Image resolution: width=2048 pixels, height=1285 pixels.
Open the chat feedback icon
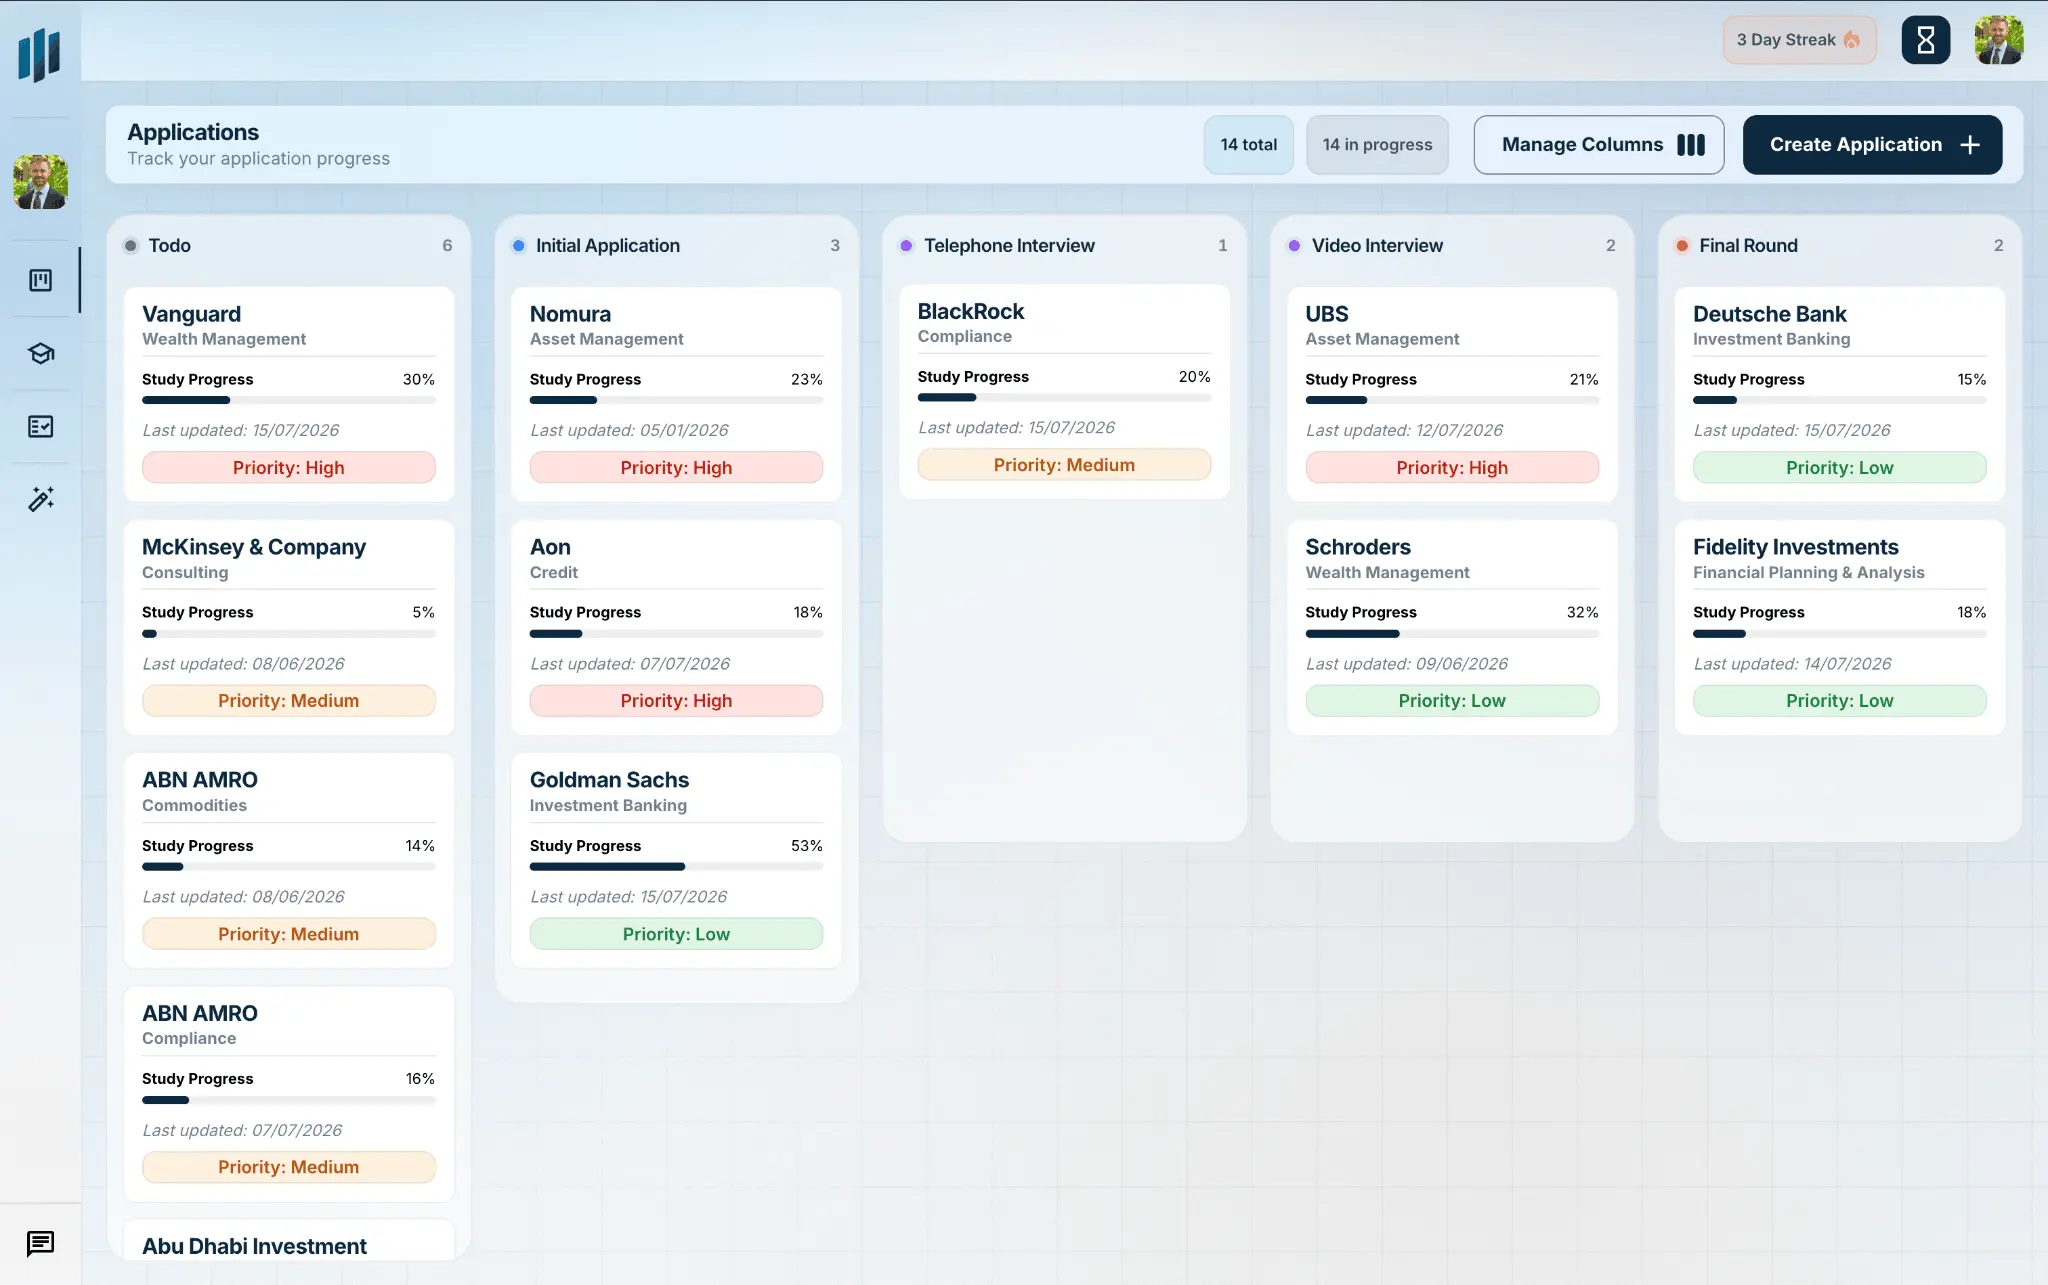[40, 1243]
